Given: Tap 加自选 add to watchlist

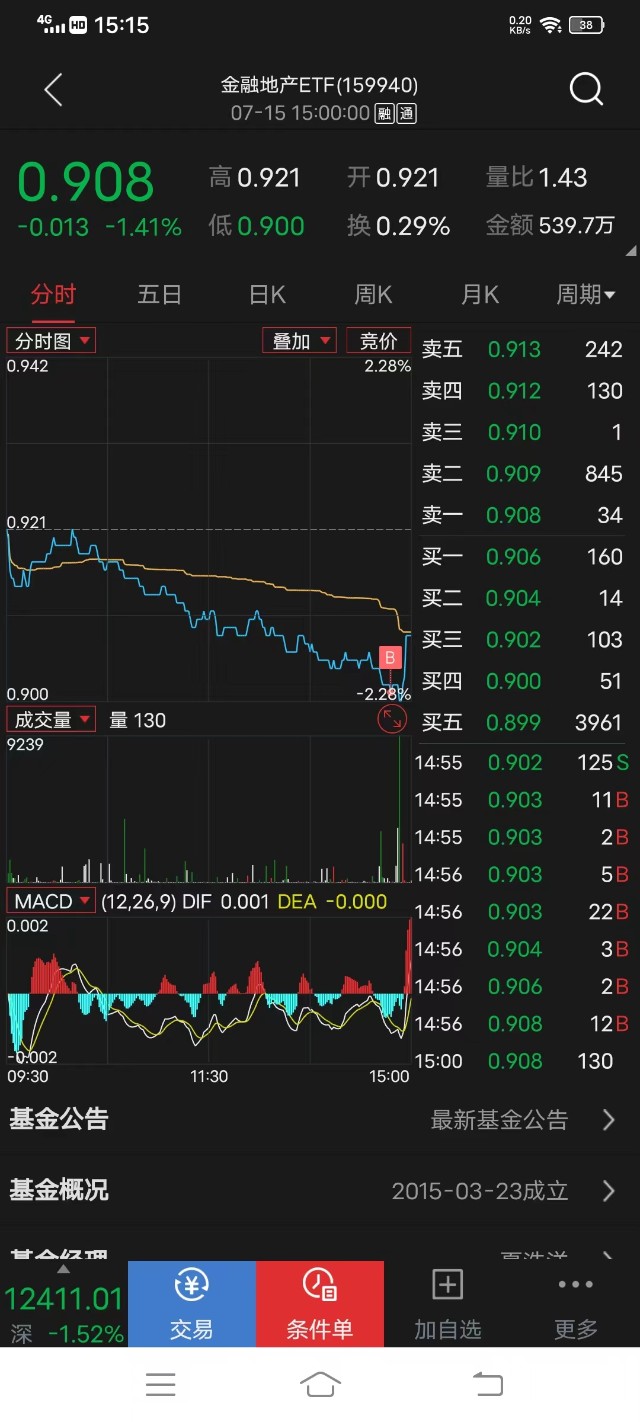Looking at the screenshot, I should click(447, 1304).
